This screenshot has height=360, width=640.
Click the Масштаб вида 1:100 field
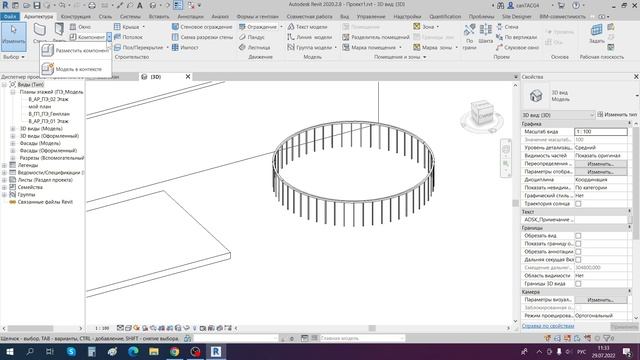(600, 131)
